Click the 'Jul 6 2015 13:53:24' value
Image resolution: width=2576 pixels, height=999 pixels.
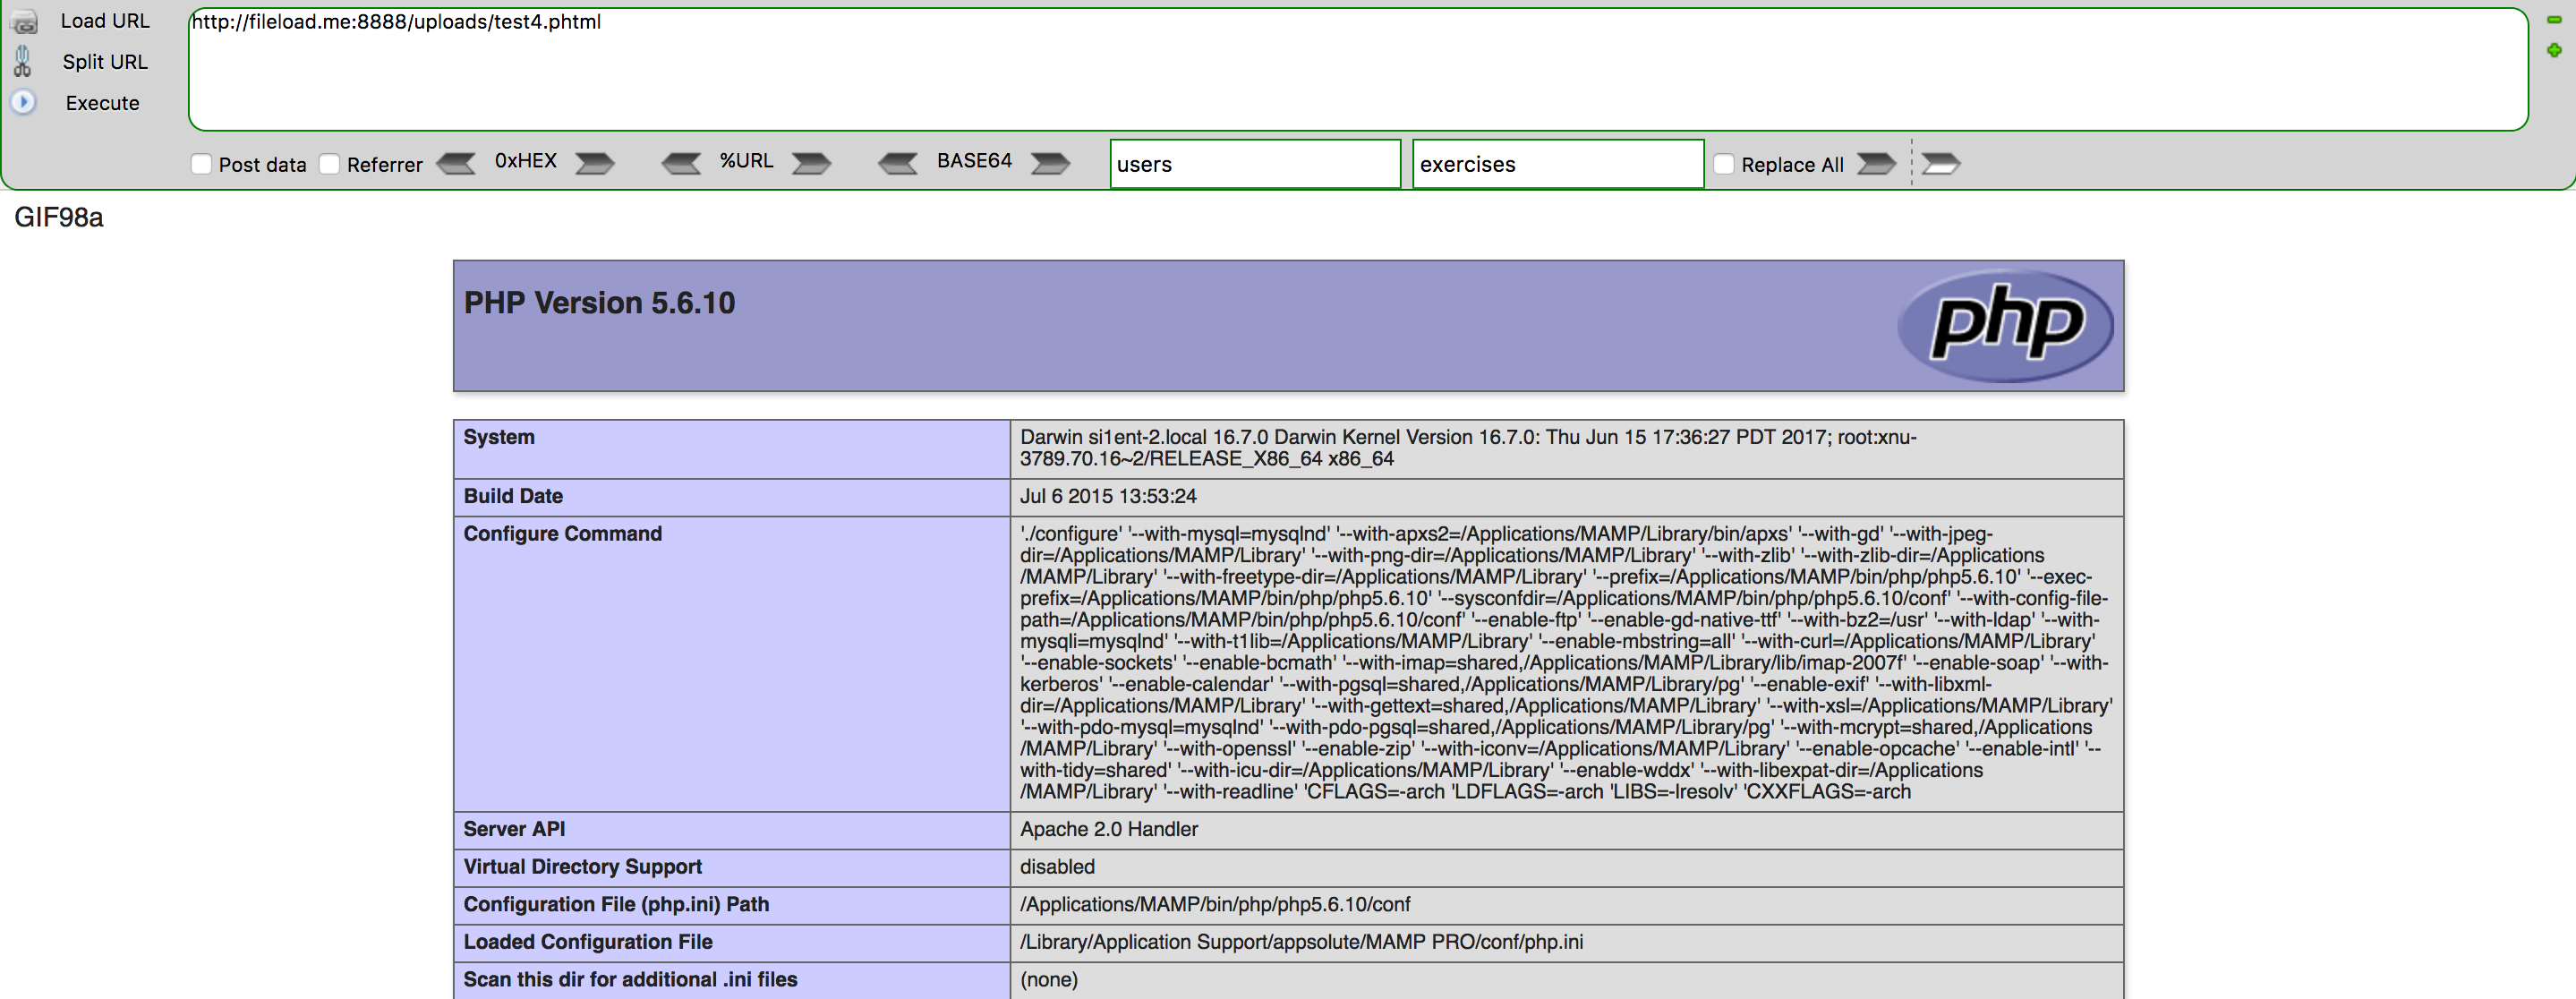click(x=1108, y=496)
